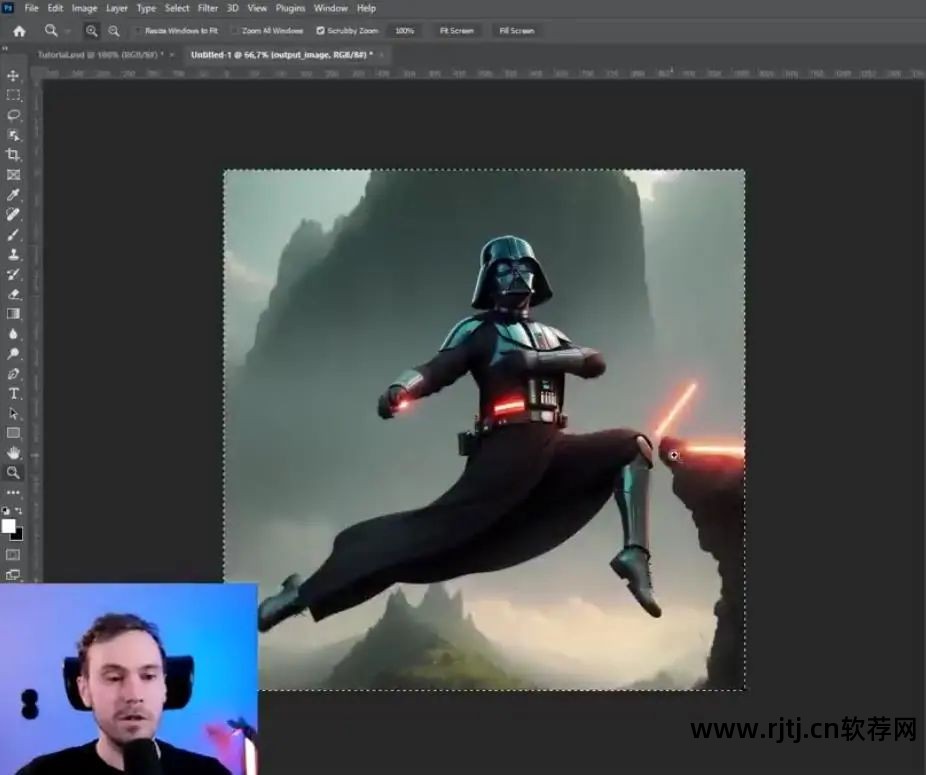
Task: Click the Fit Screen button
Action: [x=456, y=31]
